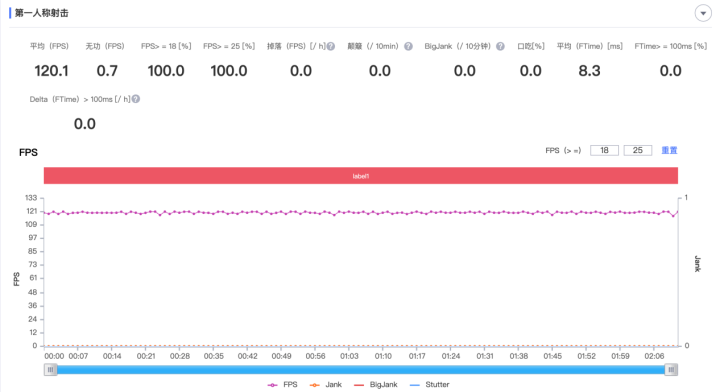The width and height of the screenshot is (720, 392).
Task: Focus the FPS threshold field showing 25
Action: coord(638,151)
